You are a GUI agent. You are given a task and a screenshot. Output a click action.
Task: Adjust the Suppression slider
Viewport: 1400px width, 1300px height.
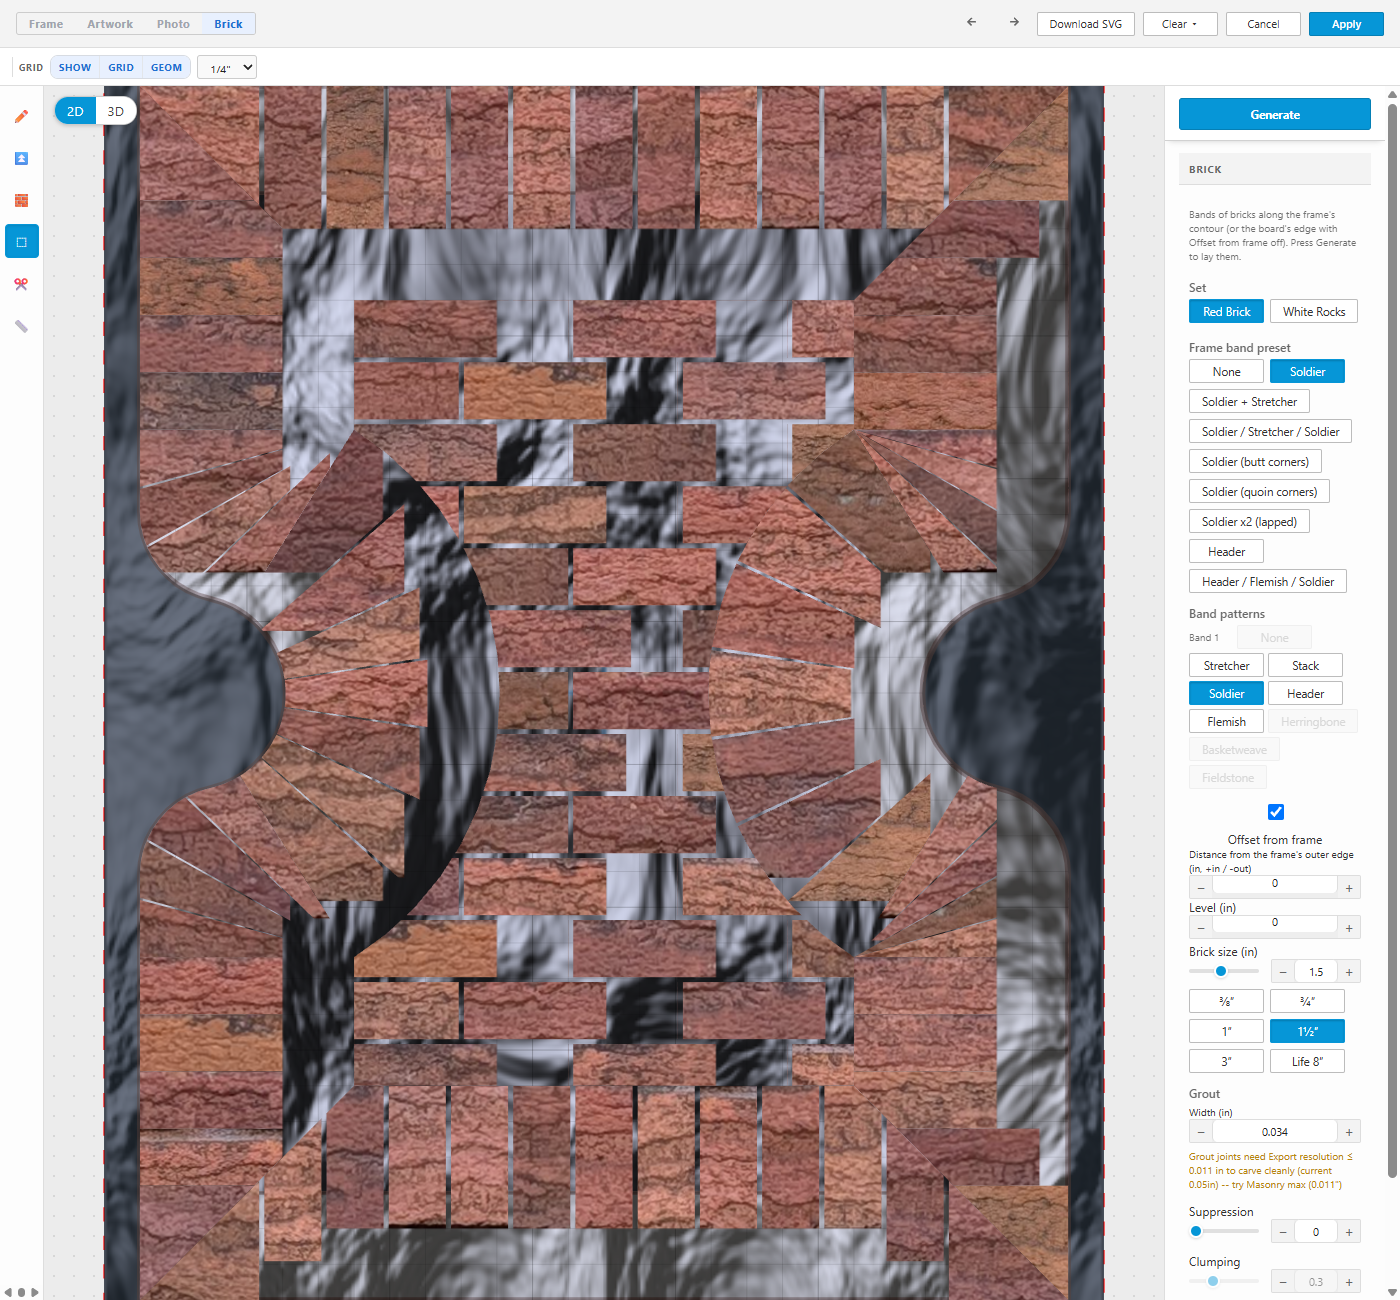pyautogui.click(x=1224, y=1231)
